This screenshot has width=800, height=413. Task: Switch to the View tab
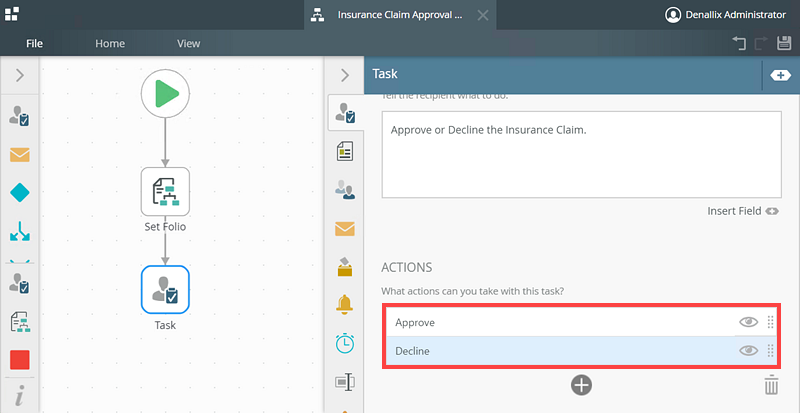click(x=188, y=44)
